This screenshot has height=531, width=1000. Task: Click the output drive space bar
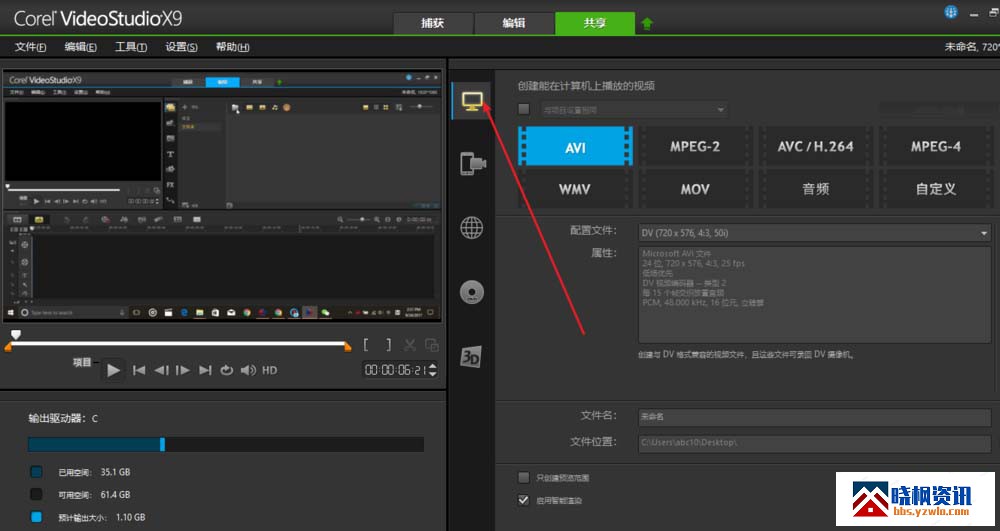pos(226,444)
